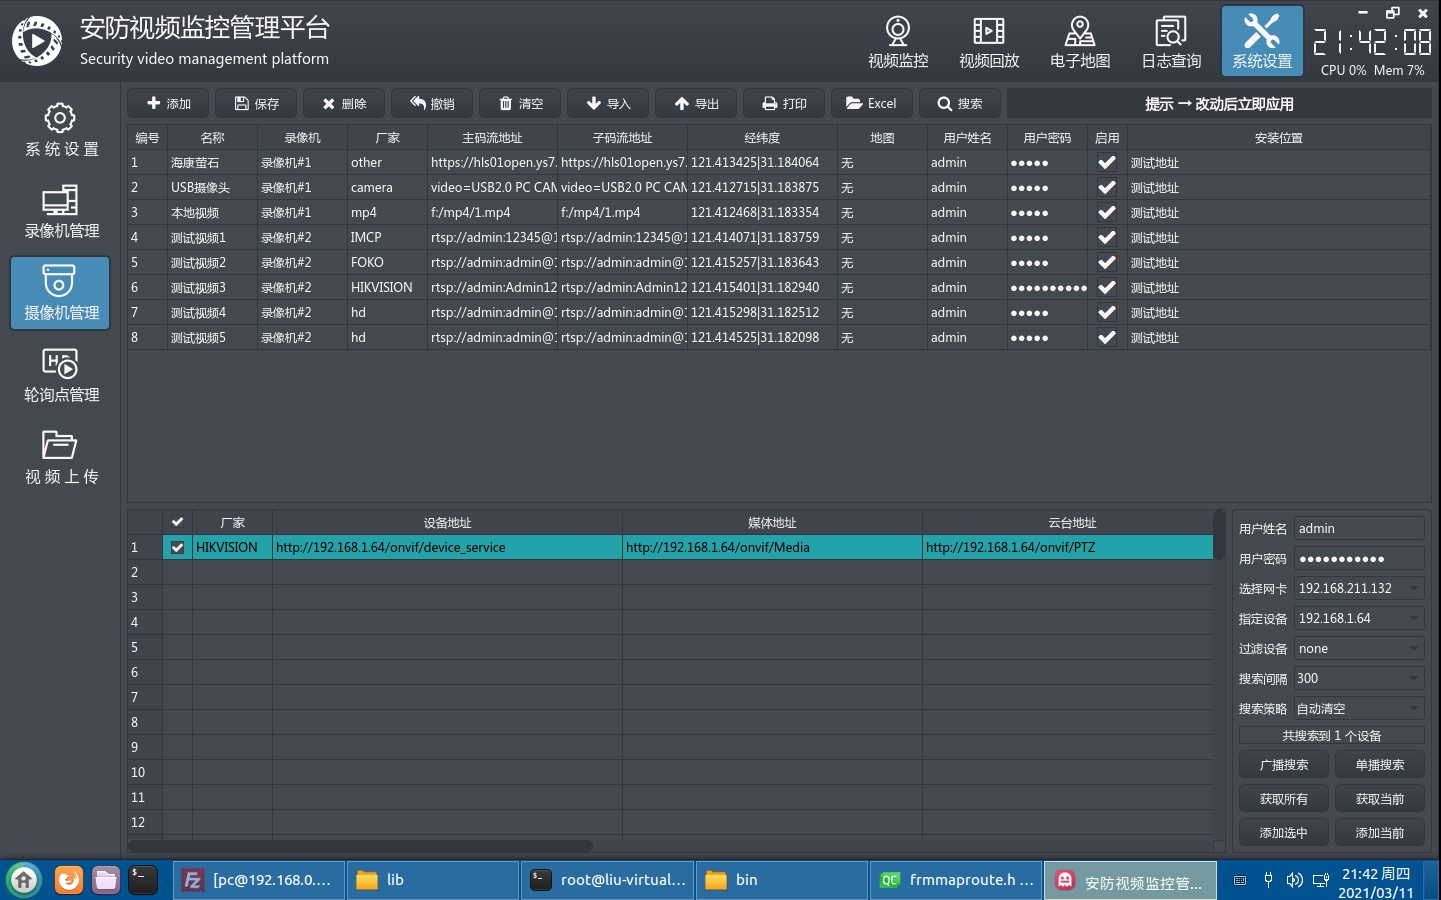Viewport: 1441px width, 900px height.
Task: Select 录像机管理 in the left sidebar
Action: pyautogui.click(x=61, y=211)
